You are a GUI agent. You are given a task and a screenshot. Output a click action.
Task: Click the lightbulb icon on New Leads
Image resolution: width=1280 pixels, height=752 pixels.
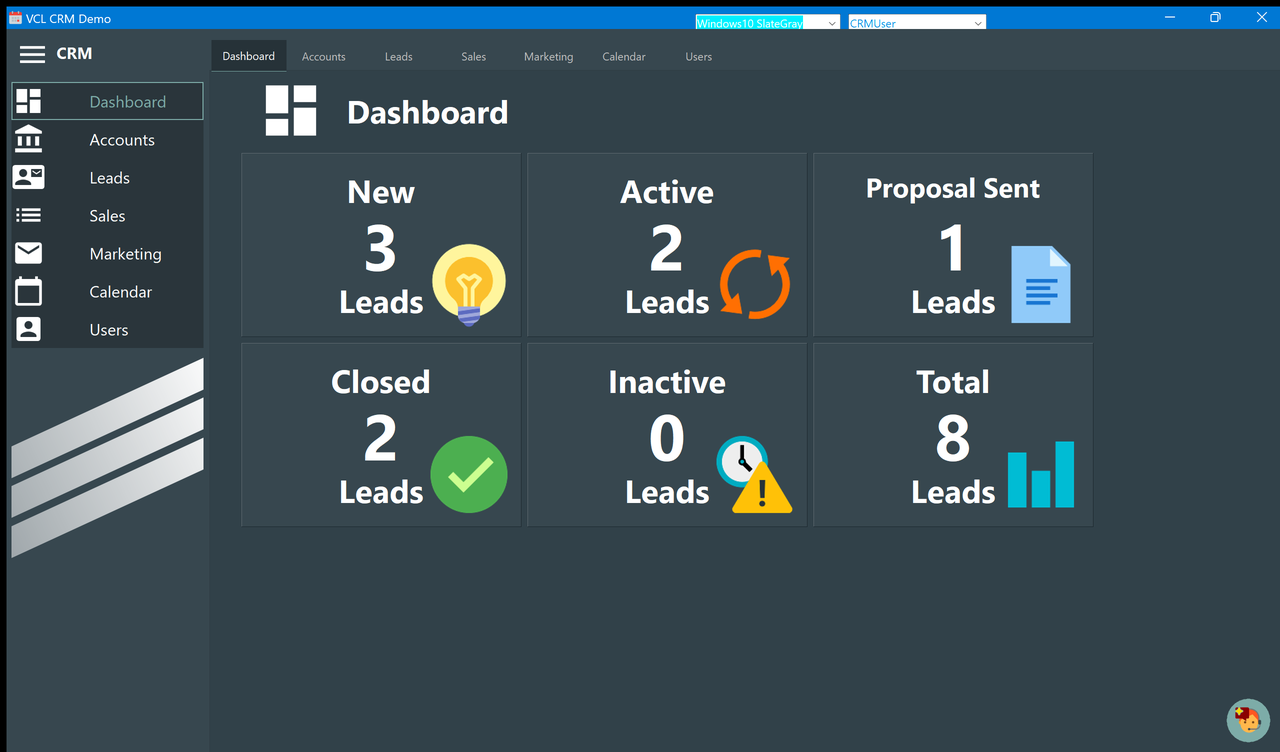click(x=469, y=285)
